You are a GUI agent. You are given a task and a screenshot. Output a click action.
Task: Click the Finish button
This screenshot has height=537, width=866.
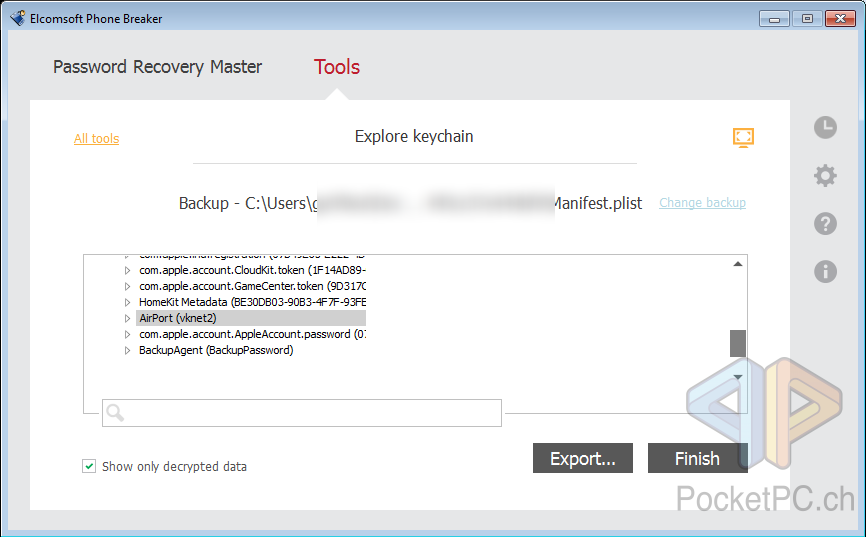[698, 458]
